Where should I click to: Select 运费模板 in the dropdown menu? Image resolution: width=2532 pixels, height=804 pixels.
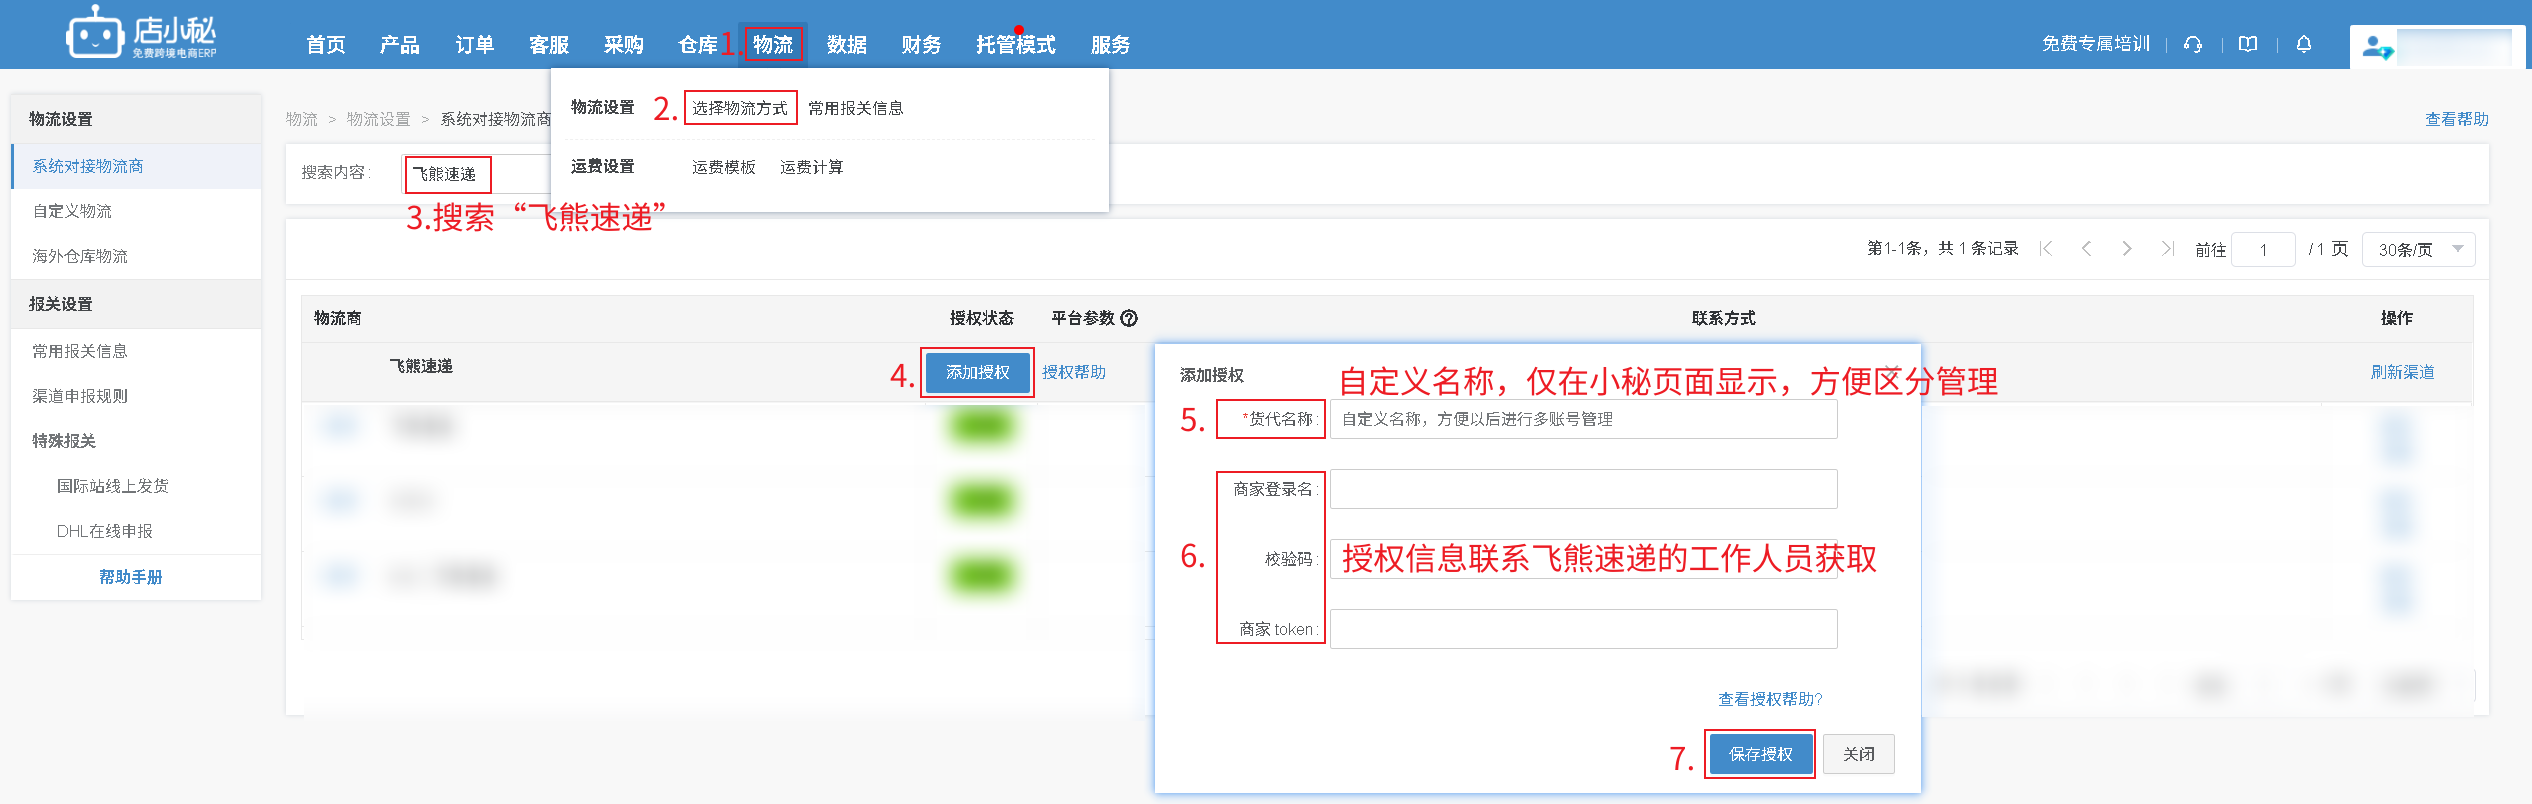tap(724, 167)
